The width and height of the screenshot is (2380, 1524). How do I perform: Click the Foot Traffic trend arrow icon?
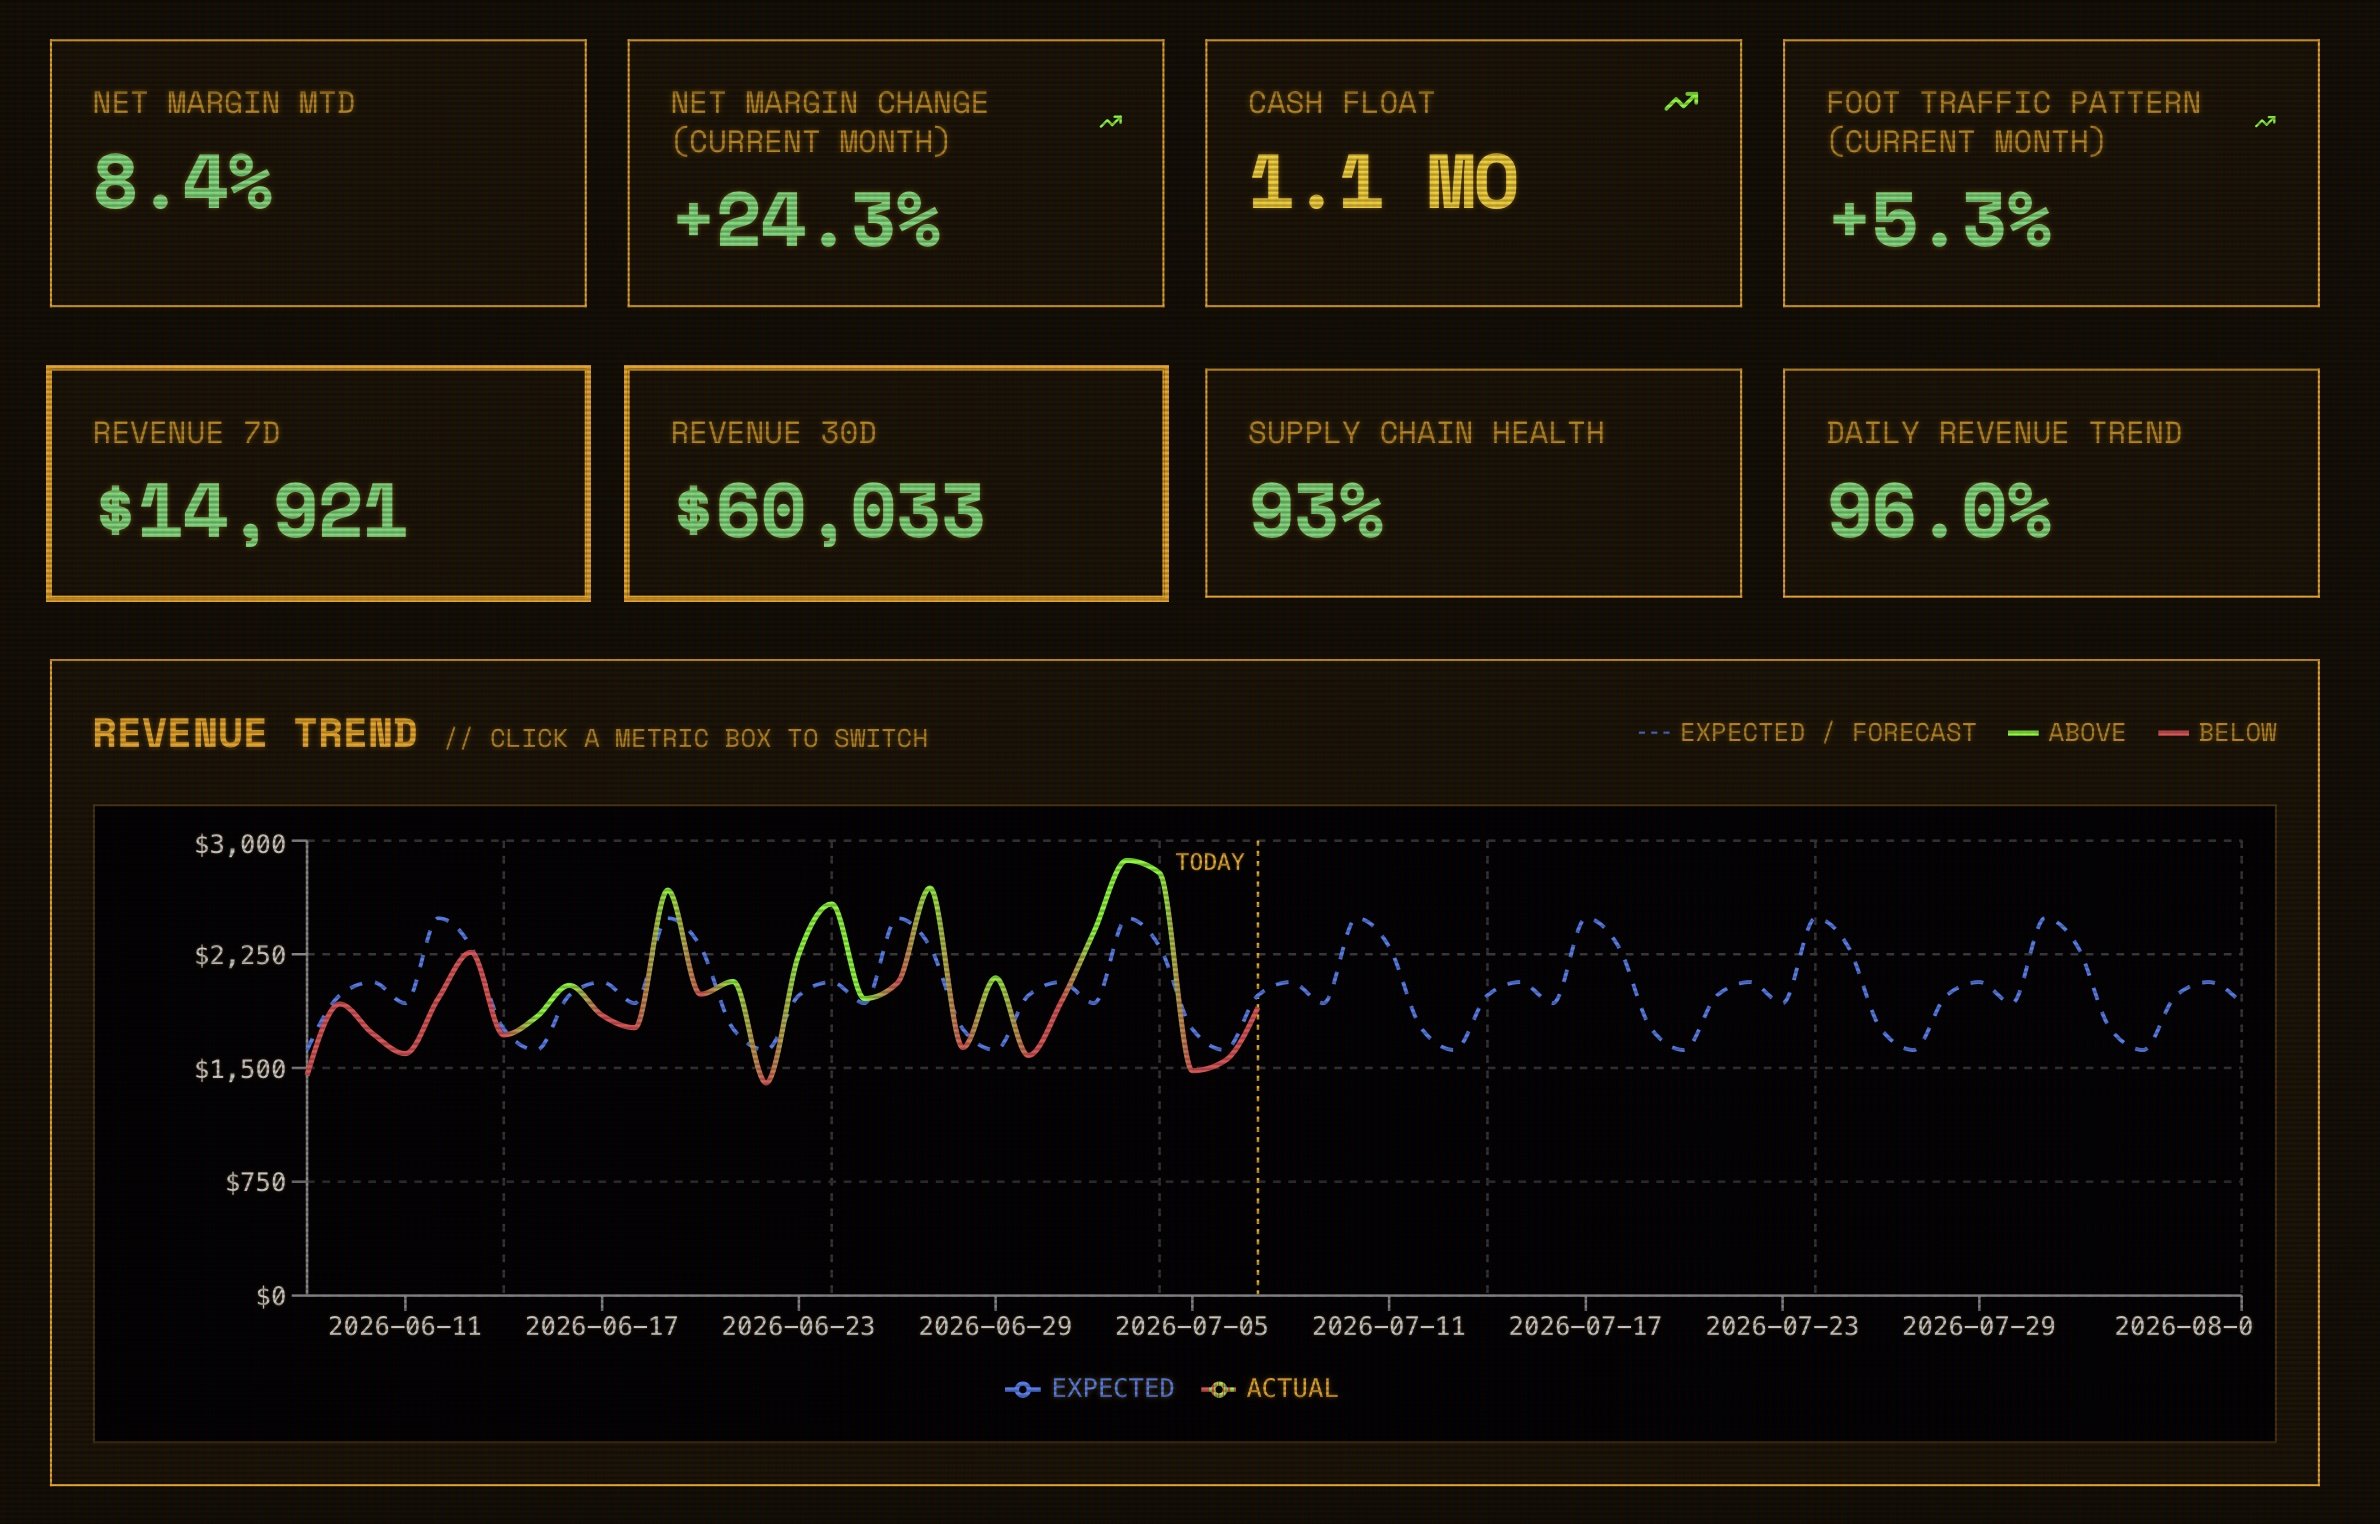(2266, 122)
